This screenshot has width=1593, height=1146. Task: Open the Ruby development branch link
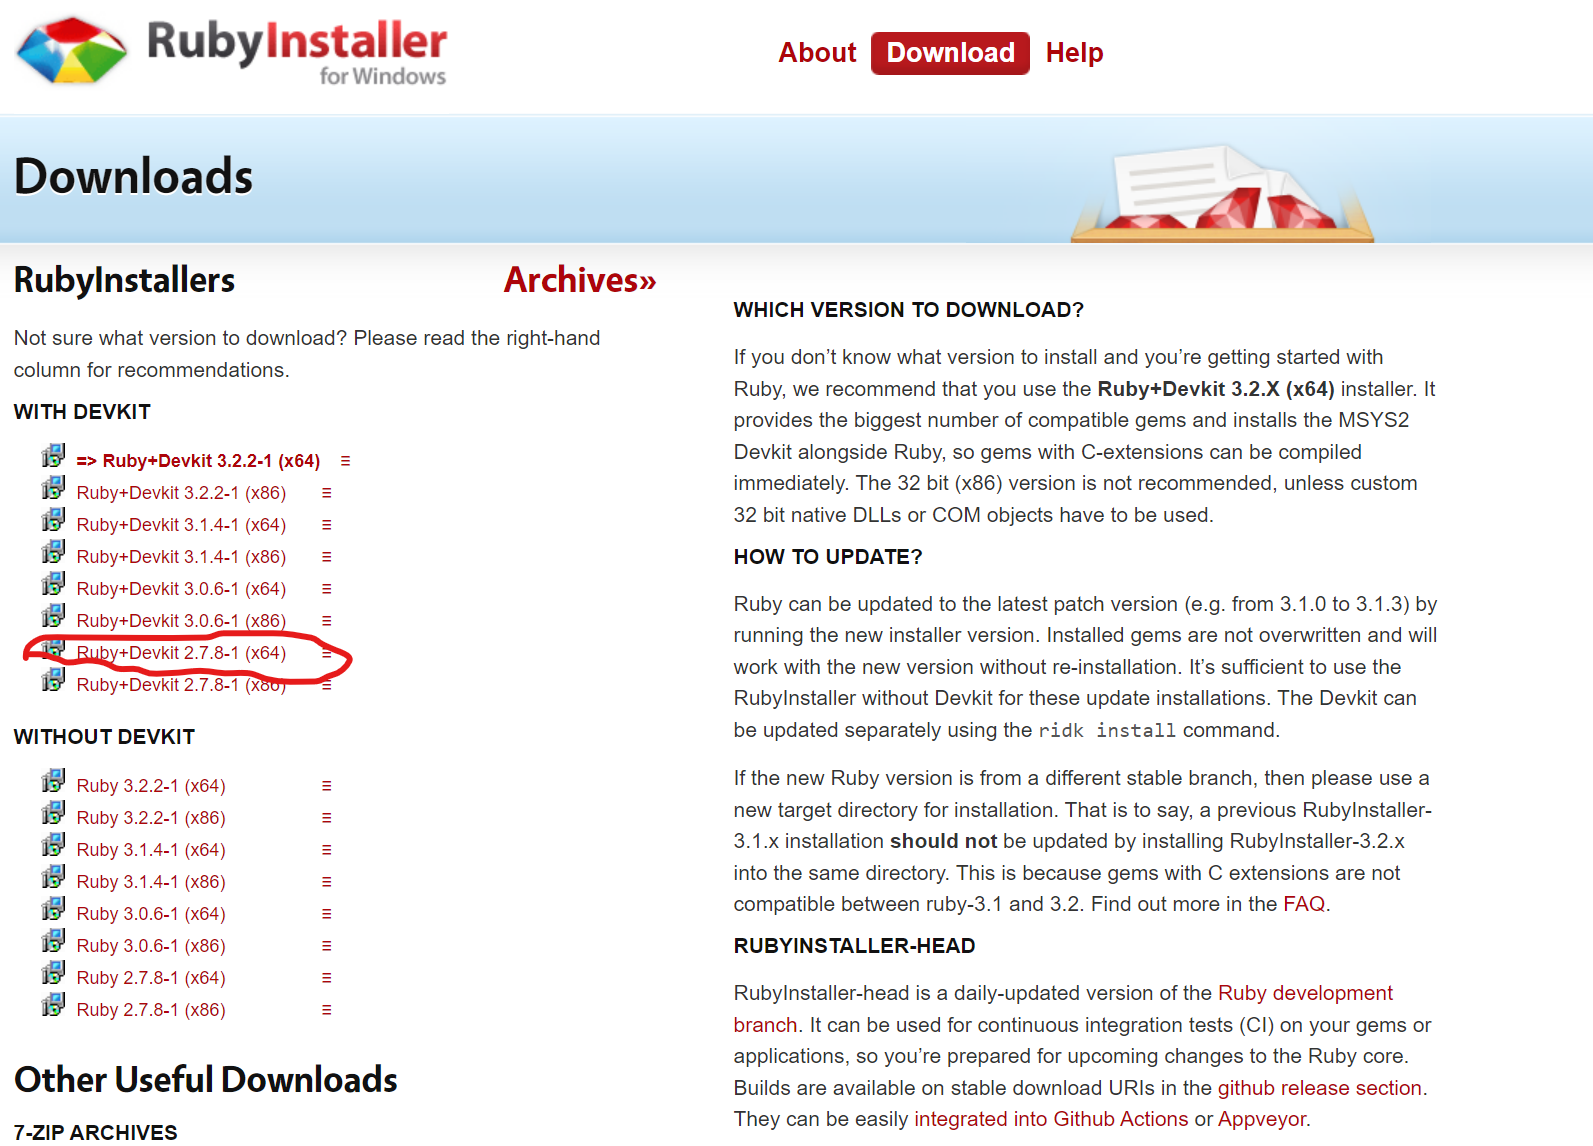click(1305, 993)
